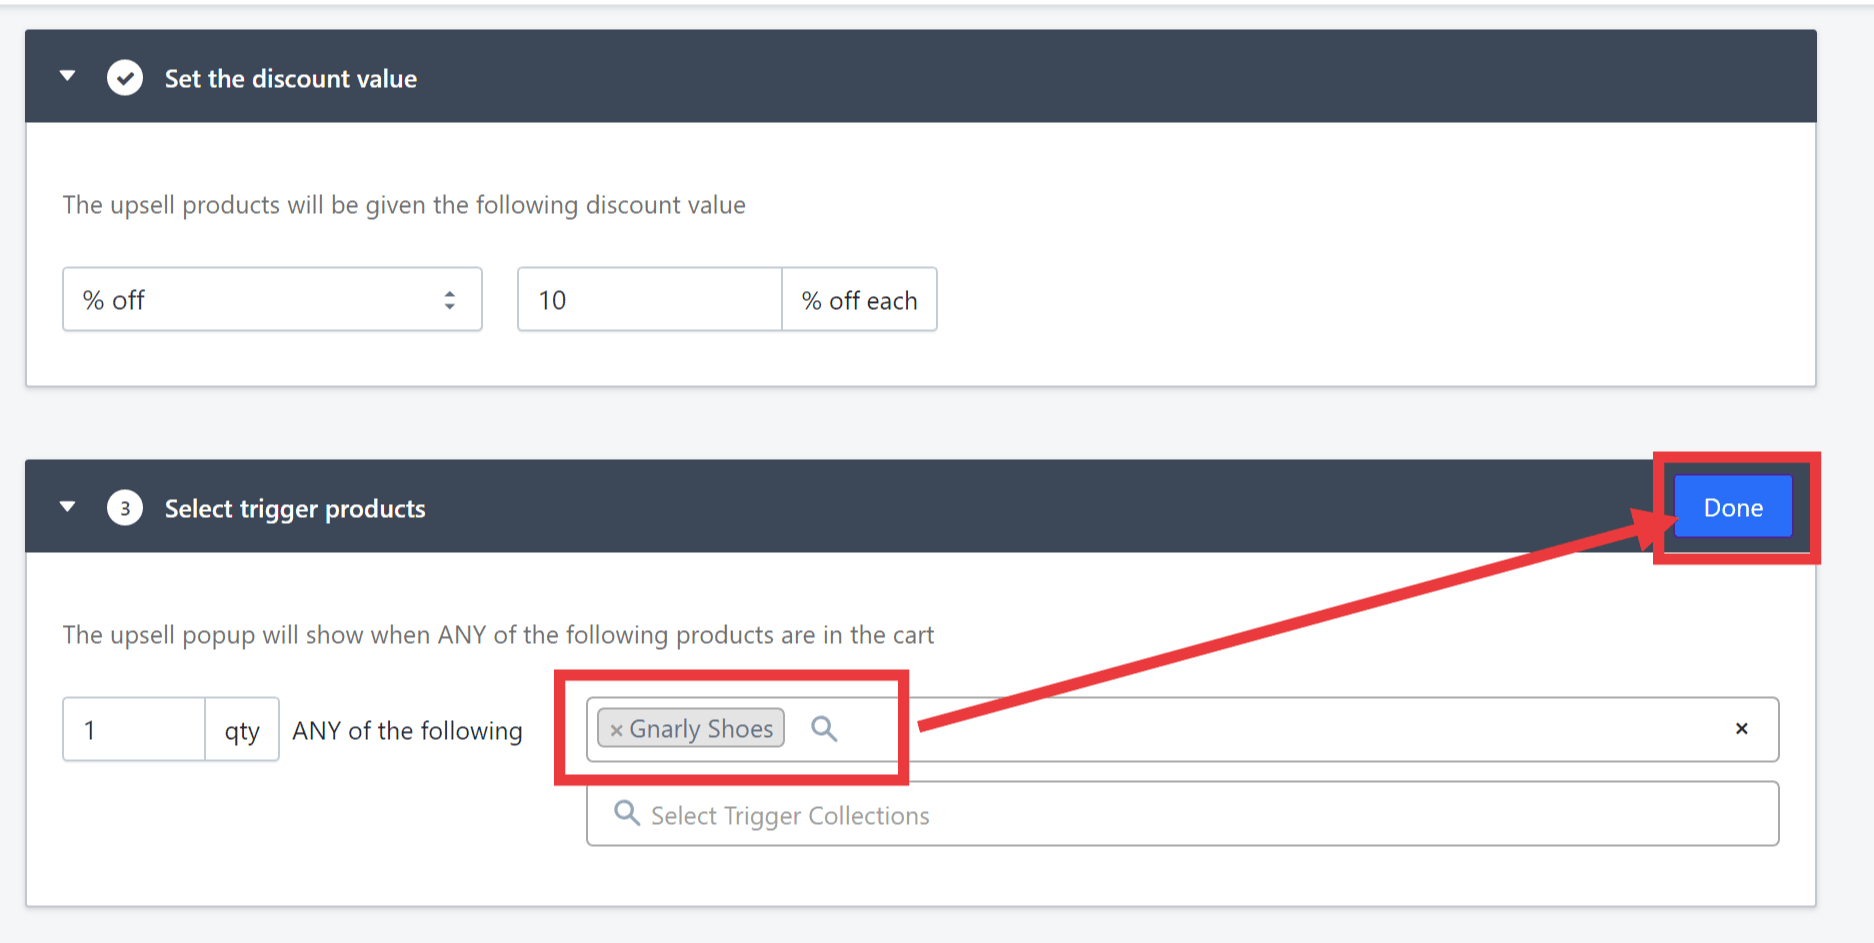Focus the trigger quantity field showing 1
Screen dimensions: 1874x943
pyautogui.click(x=134, y=729)
